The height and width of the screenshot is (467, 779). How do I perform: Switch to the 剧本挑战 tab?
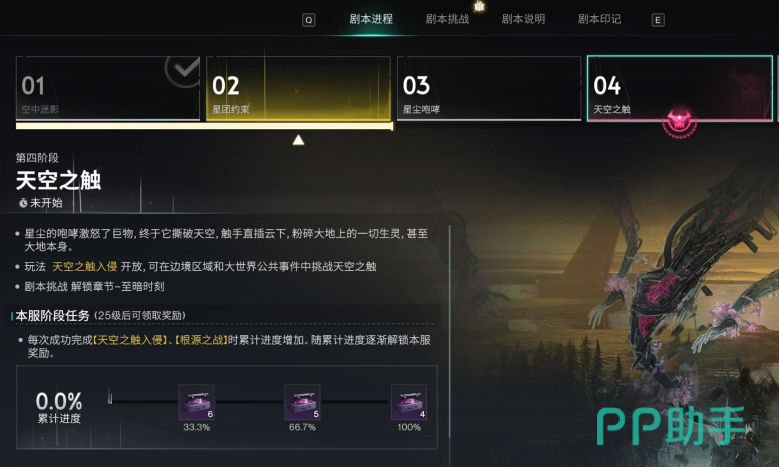(x=447, y=19)
